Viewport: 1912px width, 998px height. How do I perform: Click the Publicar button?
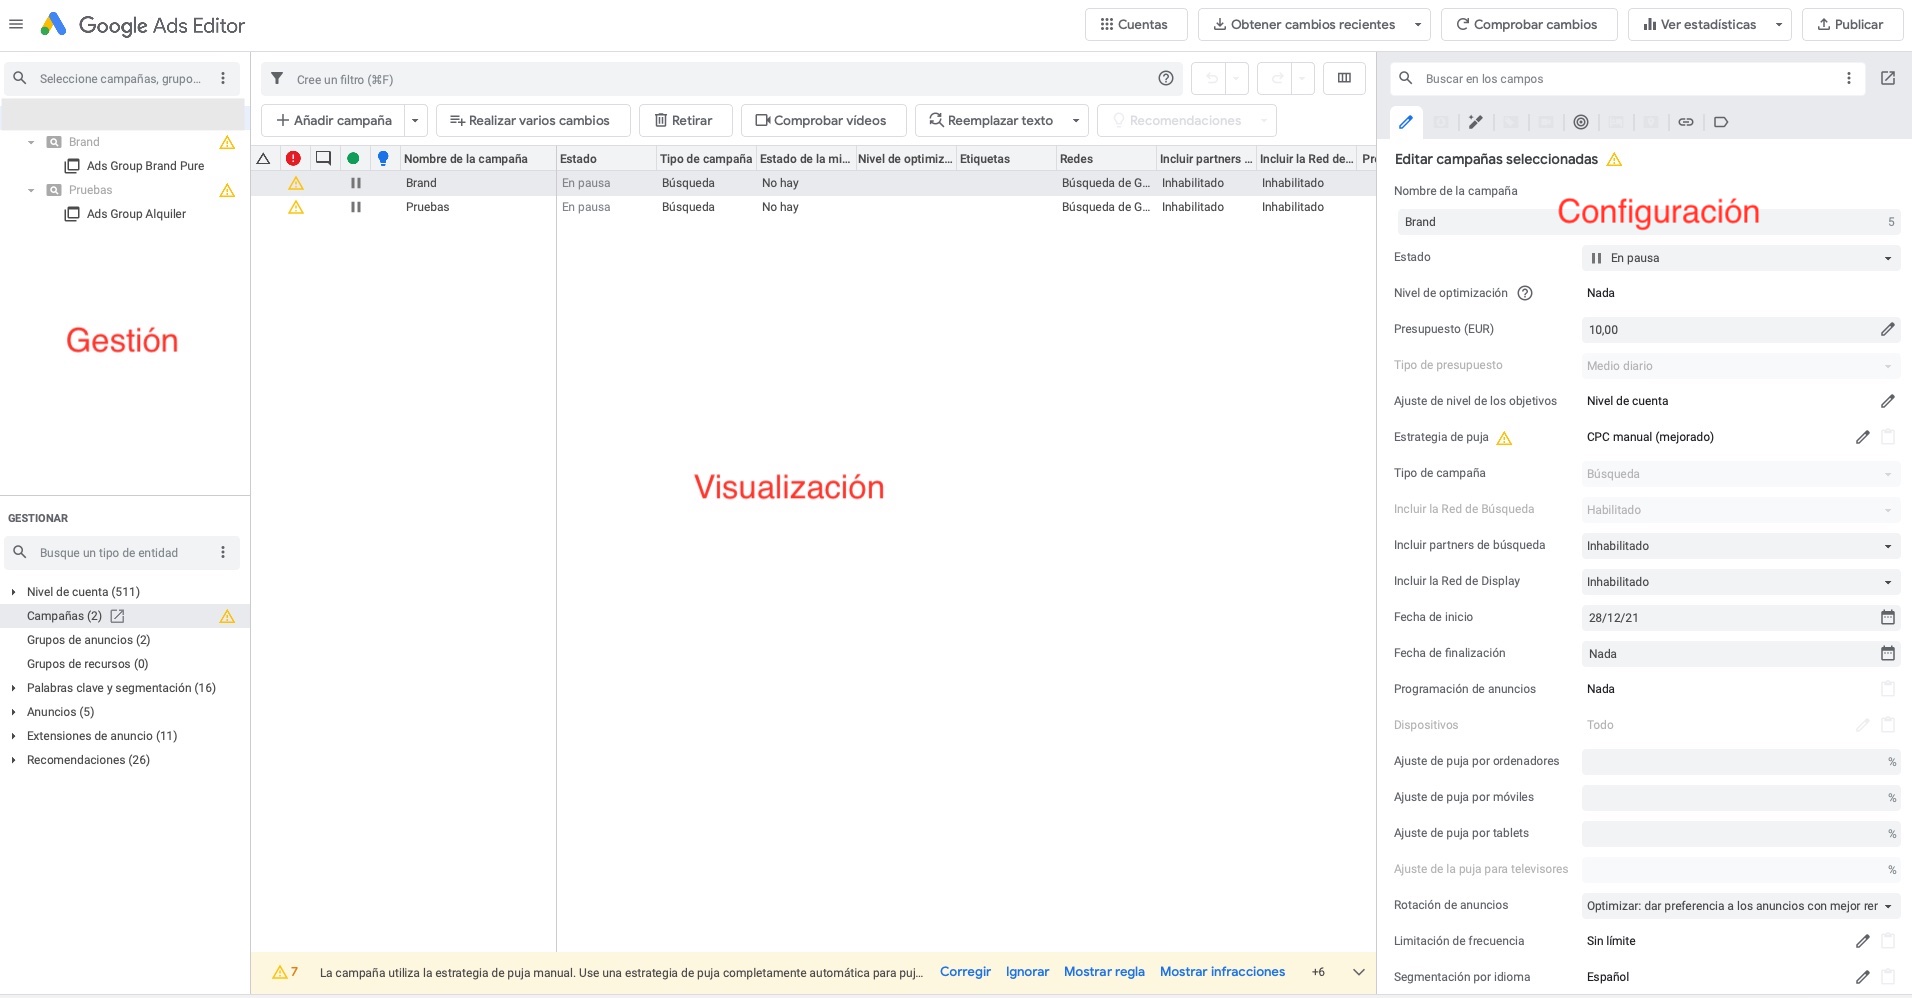1850,24
